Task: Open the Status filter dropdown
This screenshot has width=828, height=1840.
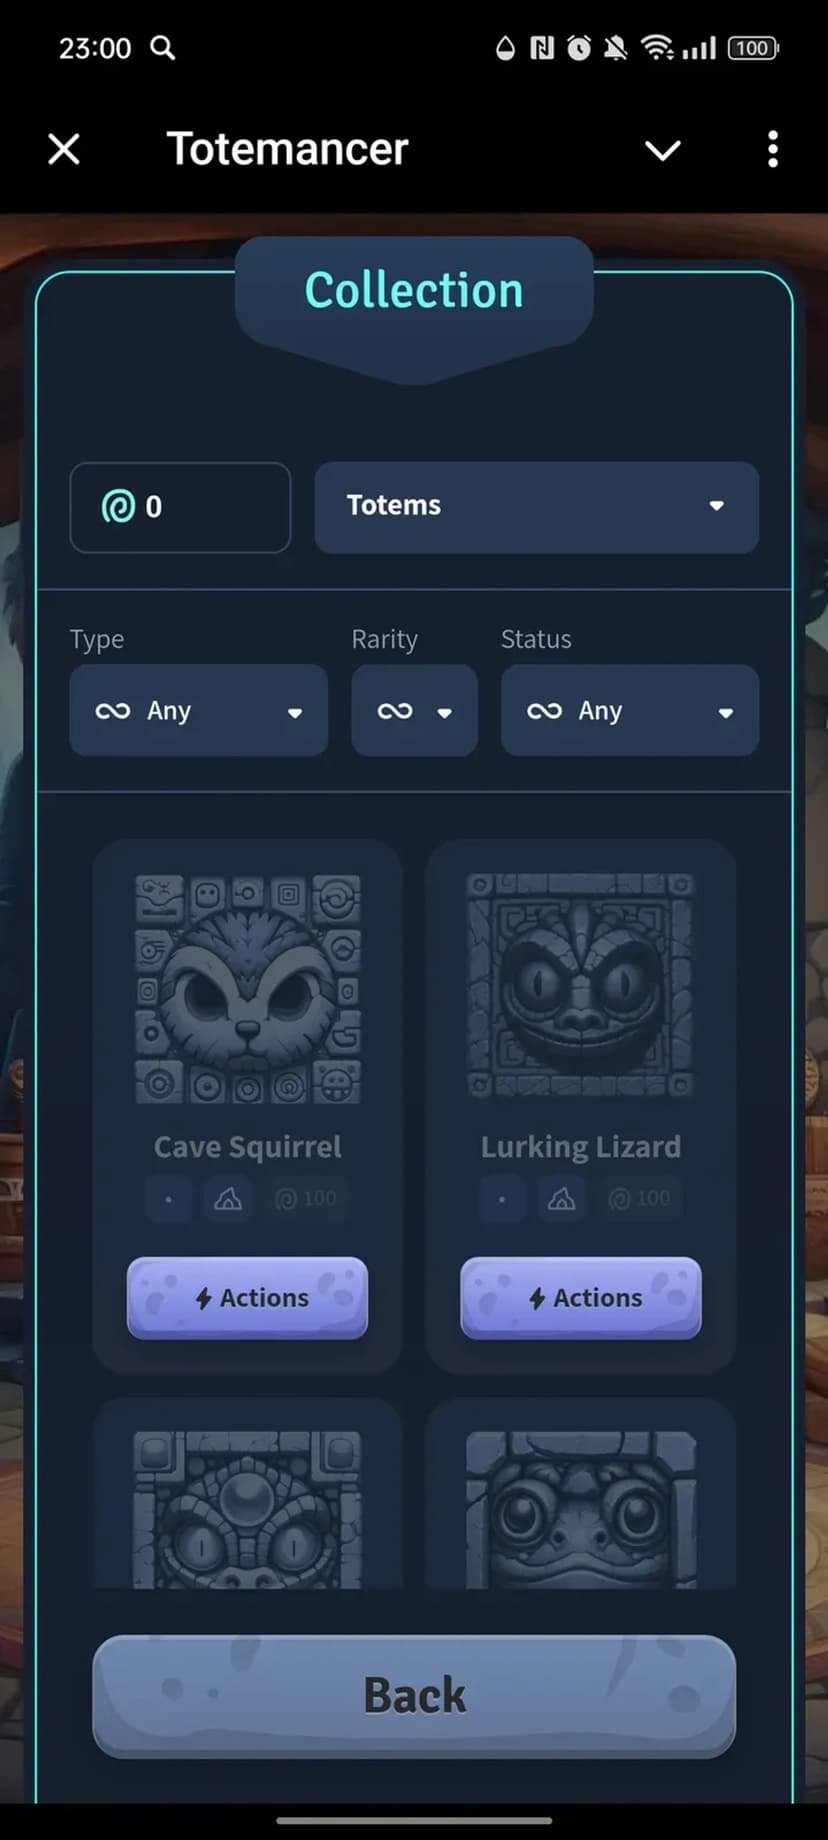Action: click(629, 710)
